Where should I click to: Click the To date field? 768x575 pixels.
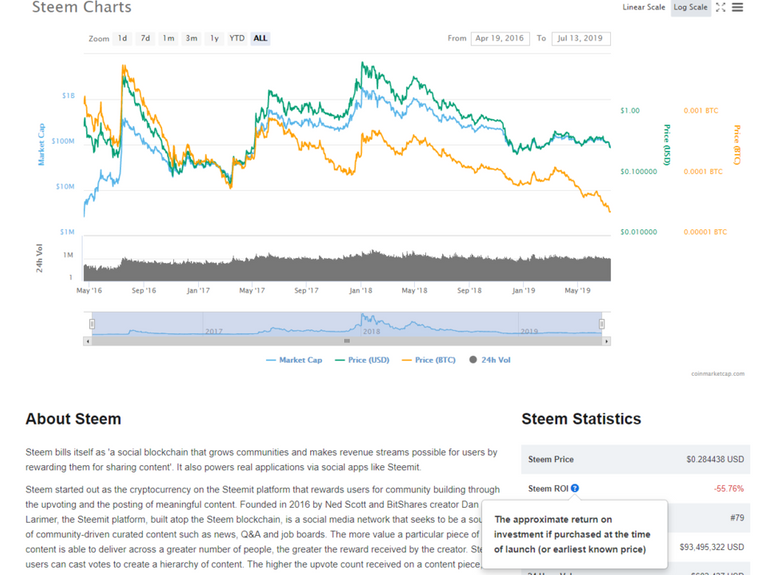pyautogui.click(x=580, y=38)
